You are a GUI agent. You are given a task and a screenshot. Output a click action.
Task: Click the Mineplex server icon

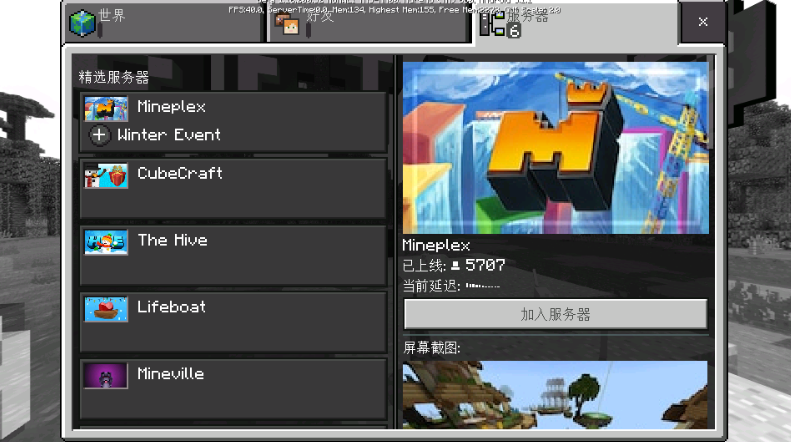(106, 108)
